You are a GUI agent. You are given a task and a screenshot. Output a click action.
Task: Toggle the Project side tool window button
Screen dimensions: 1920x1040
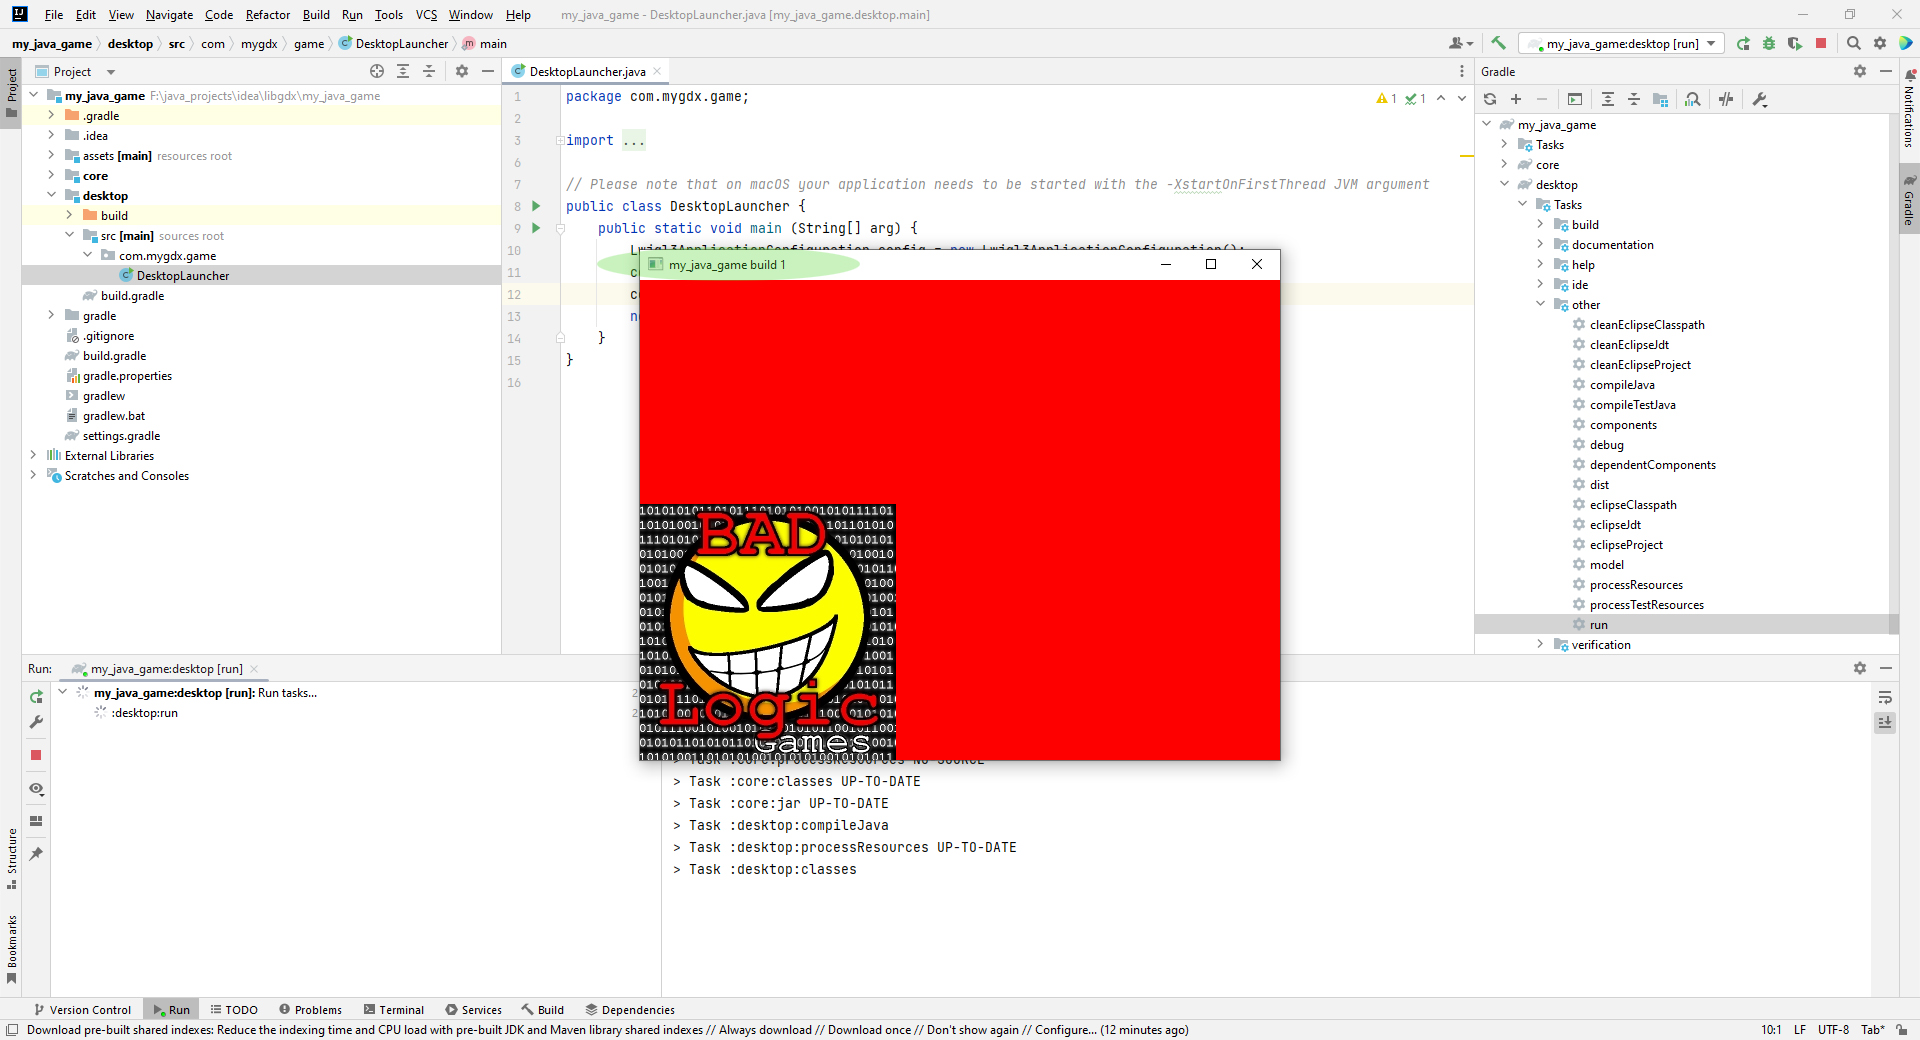(x=11, y=92)
